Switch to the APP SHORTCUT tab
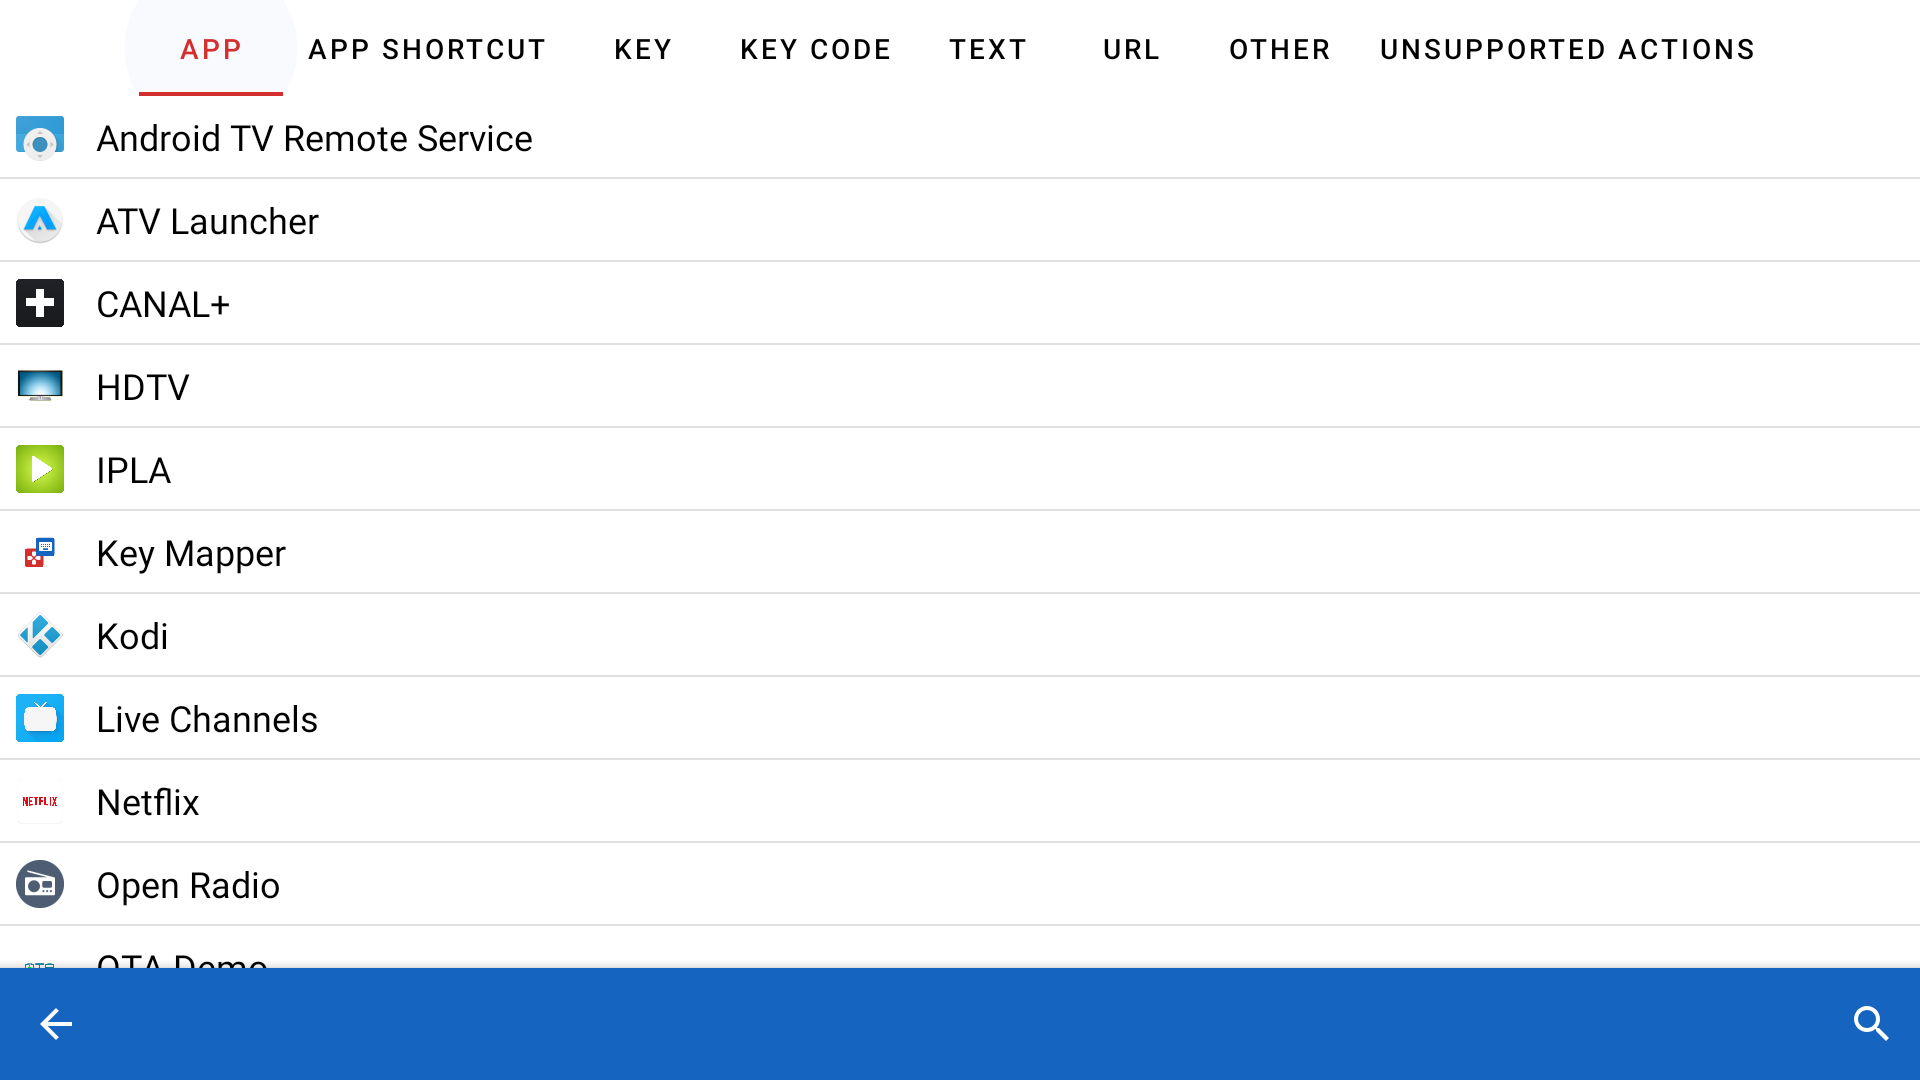The height and width of the screenshot is (1080, 1920). [x=427, y=49]
